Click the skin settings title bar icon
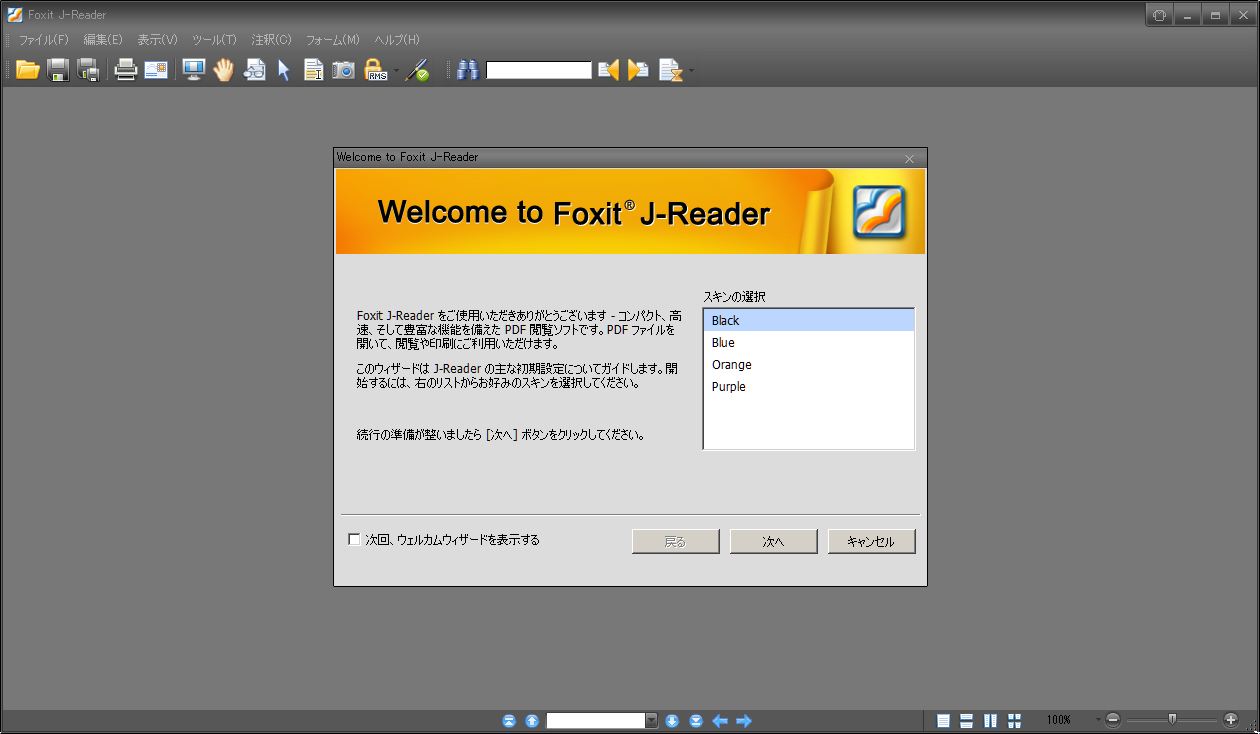The image size is (1260, 734). click(1160, 15)
